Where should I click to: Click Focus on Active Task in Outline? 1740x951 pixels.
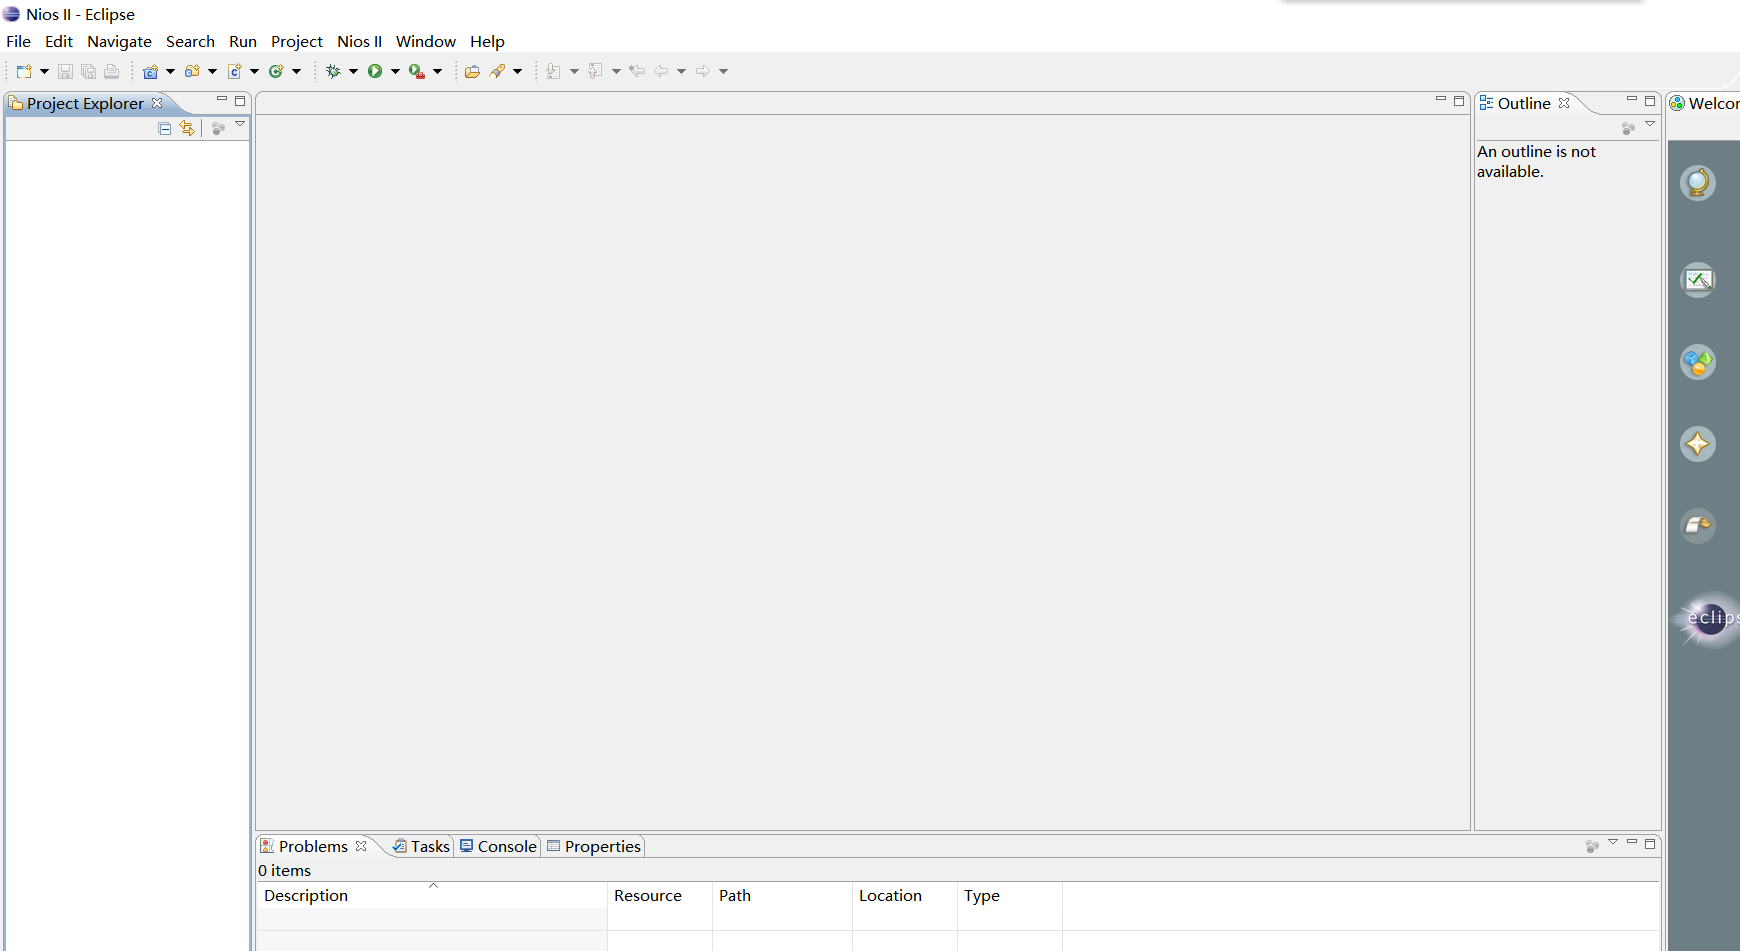[1628, 128]
